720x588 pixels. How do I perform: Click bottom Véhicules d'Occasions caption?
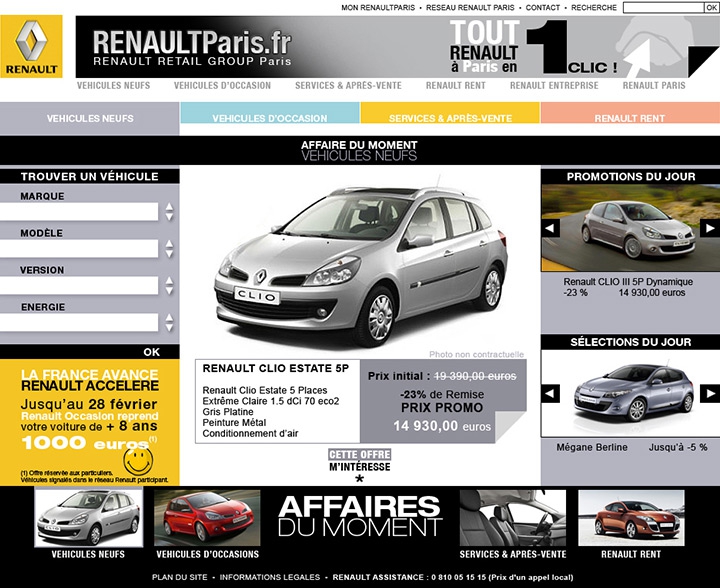coord(208,554)
